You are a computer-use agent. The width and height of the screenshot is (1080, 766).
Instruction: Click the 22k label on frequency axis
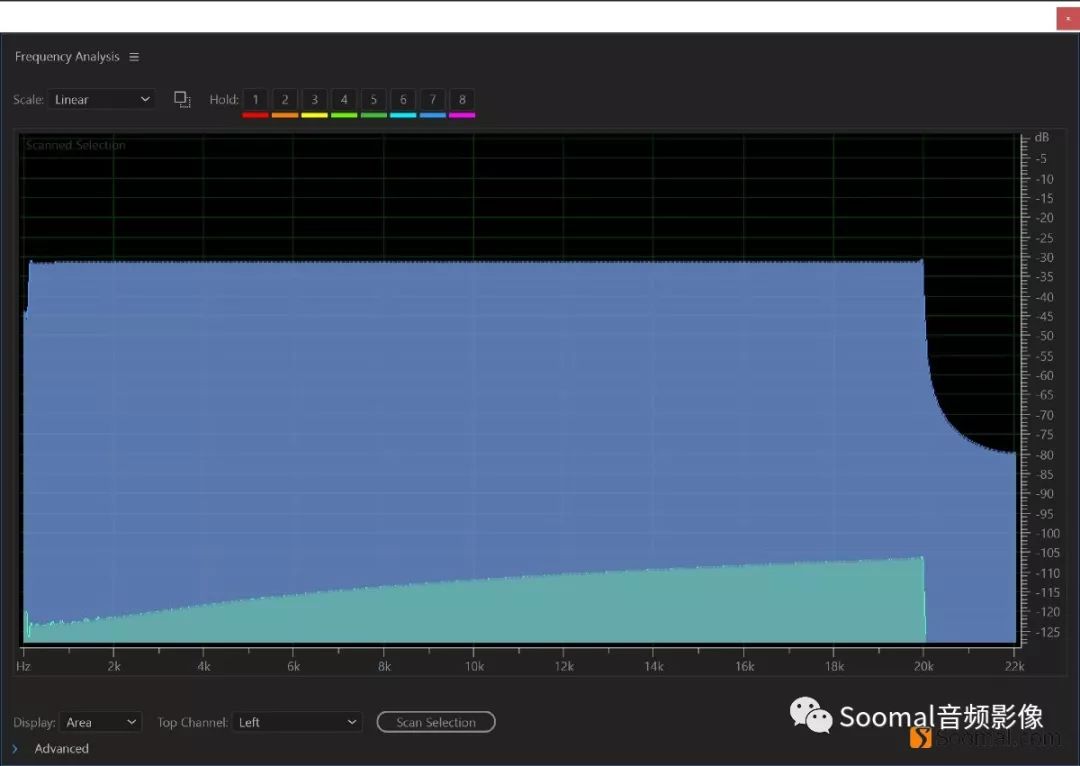coord(1014,666)
